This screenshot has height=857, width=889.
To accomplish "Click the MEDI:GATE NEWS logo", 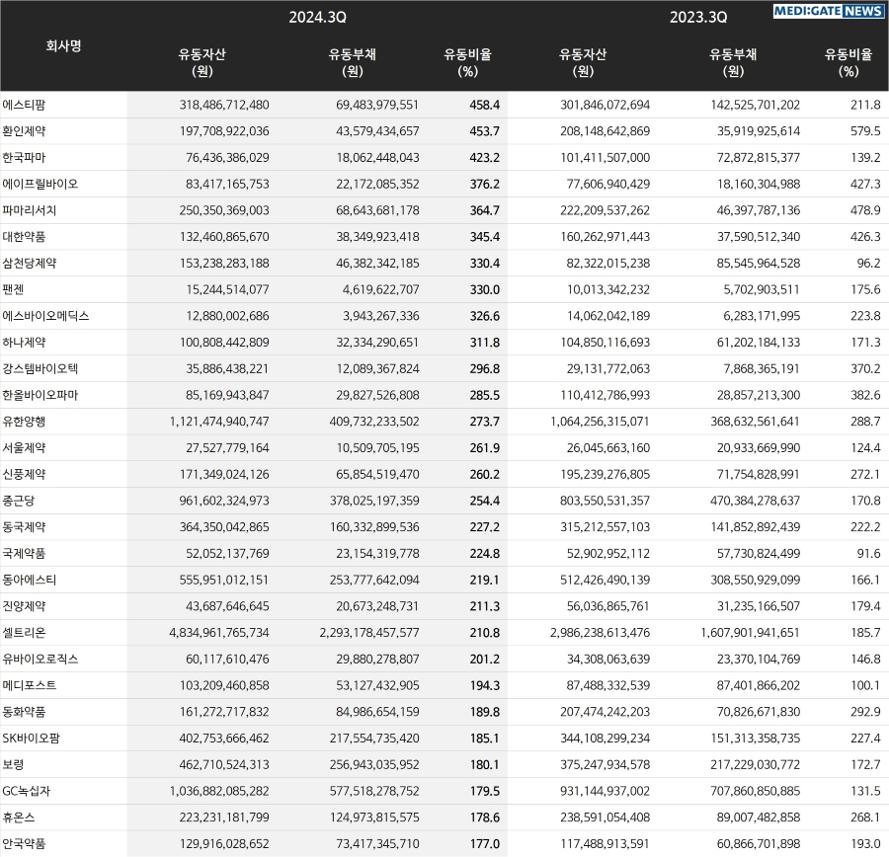I will click(828, 11).
